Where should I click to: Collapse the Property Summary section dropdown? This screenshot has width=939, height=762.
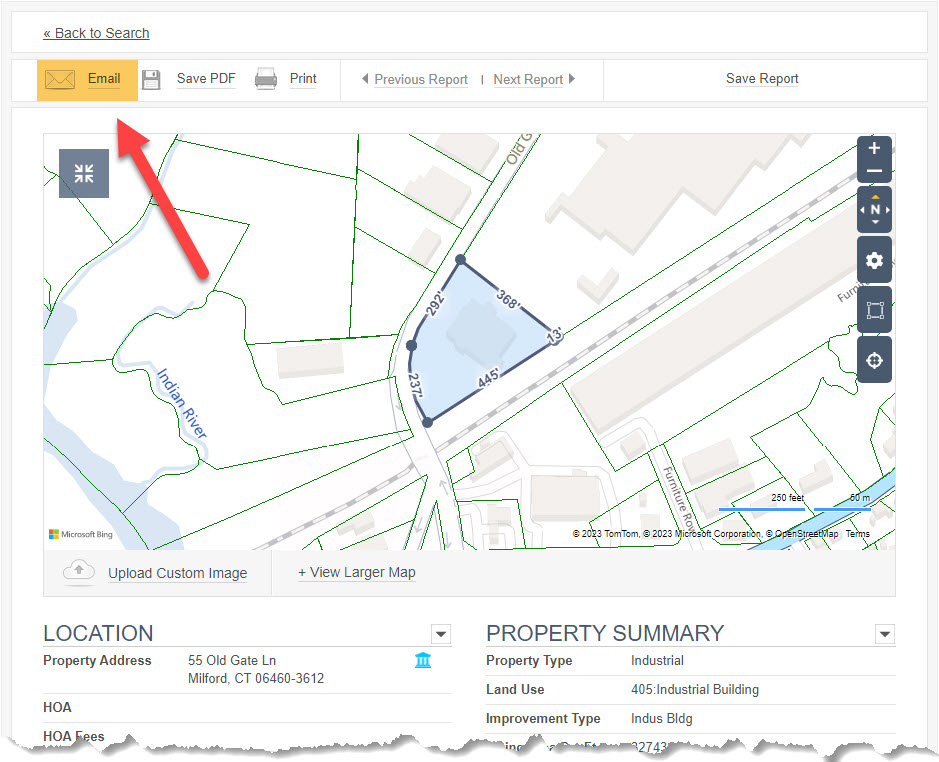[x=885, y=634]
